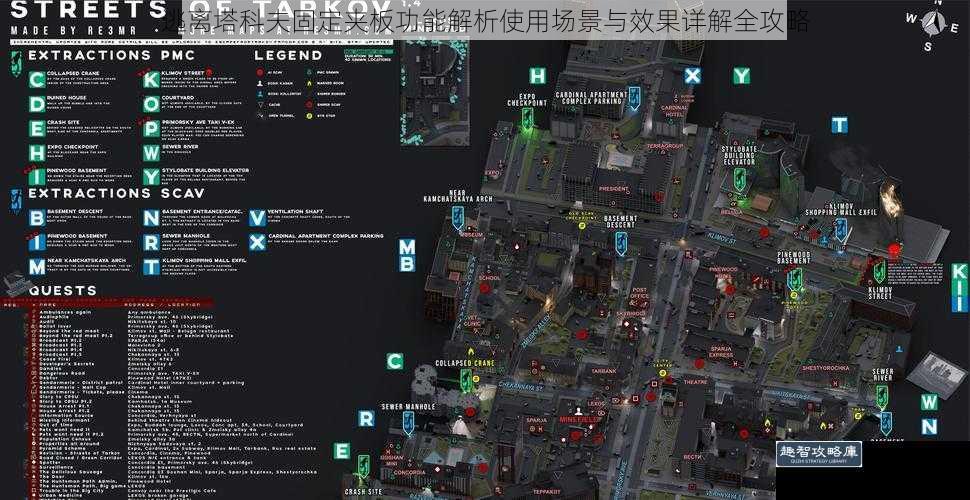Viewport: 970px width, 500px height.
Task: Select the Sewer River marker on the map
Action: 882,396
